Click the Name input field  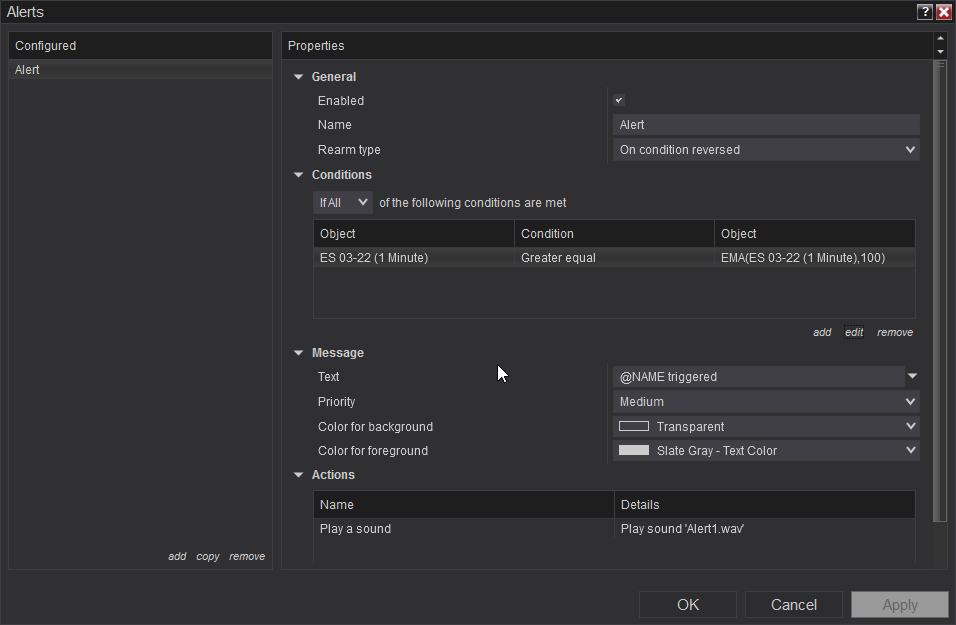(766, 125)
